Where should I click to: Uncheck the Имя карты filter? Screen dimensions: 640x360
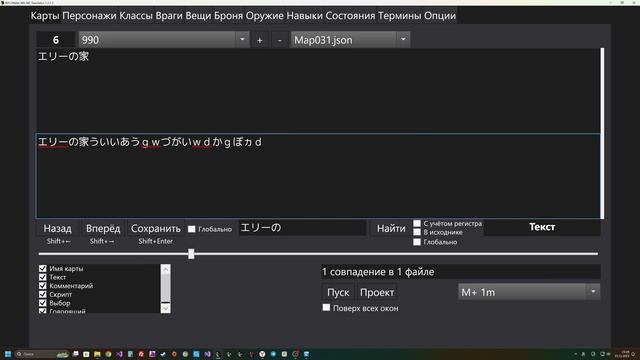(x=42, y=269)
